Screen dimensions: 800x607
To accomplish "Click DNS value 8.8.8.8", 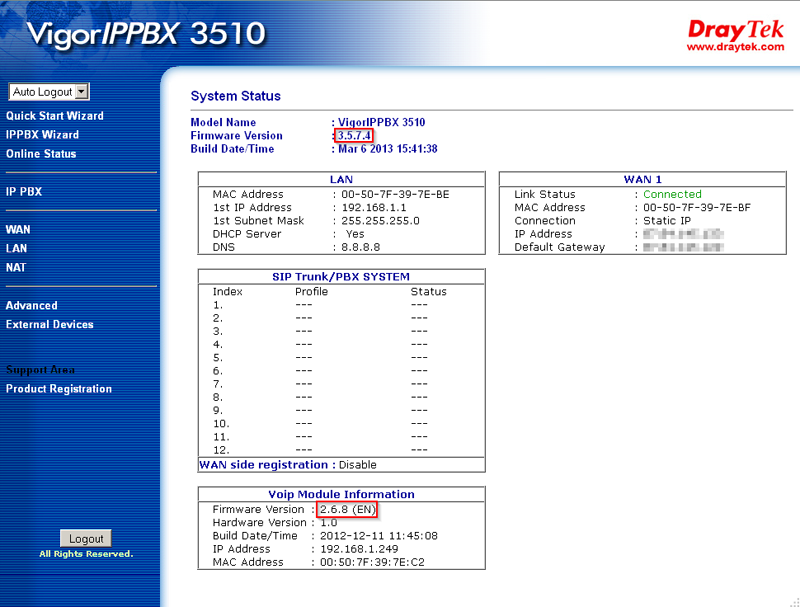I will [361, 247].
